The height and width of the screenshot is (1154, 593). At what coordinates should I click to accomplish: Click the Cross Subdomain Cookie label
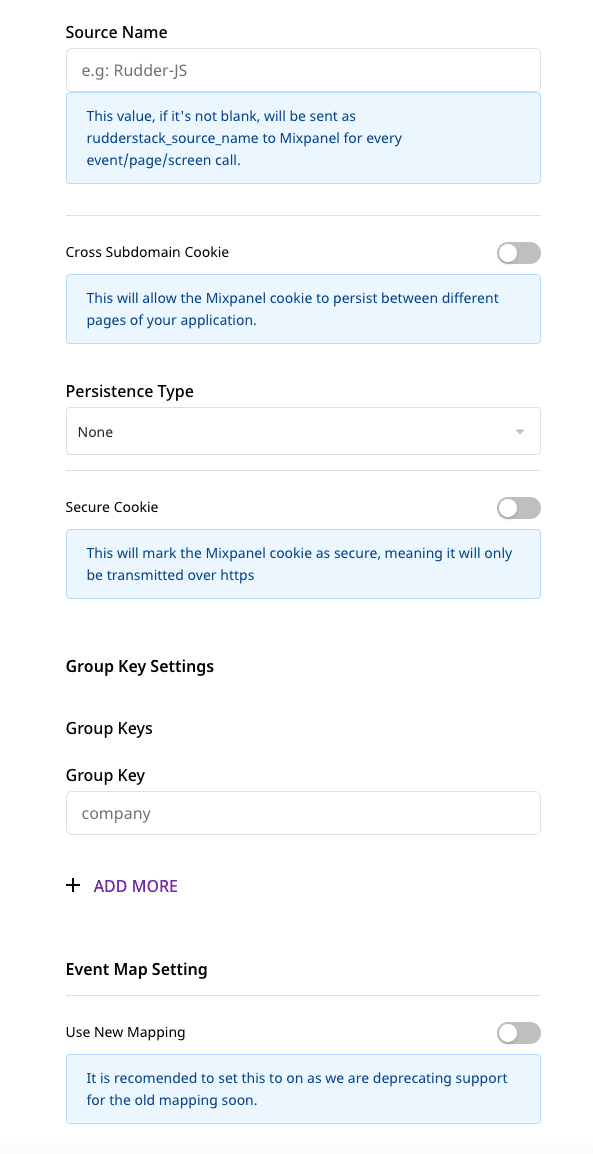click(x=147, y=252)
